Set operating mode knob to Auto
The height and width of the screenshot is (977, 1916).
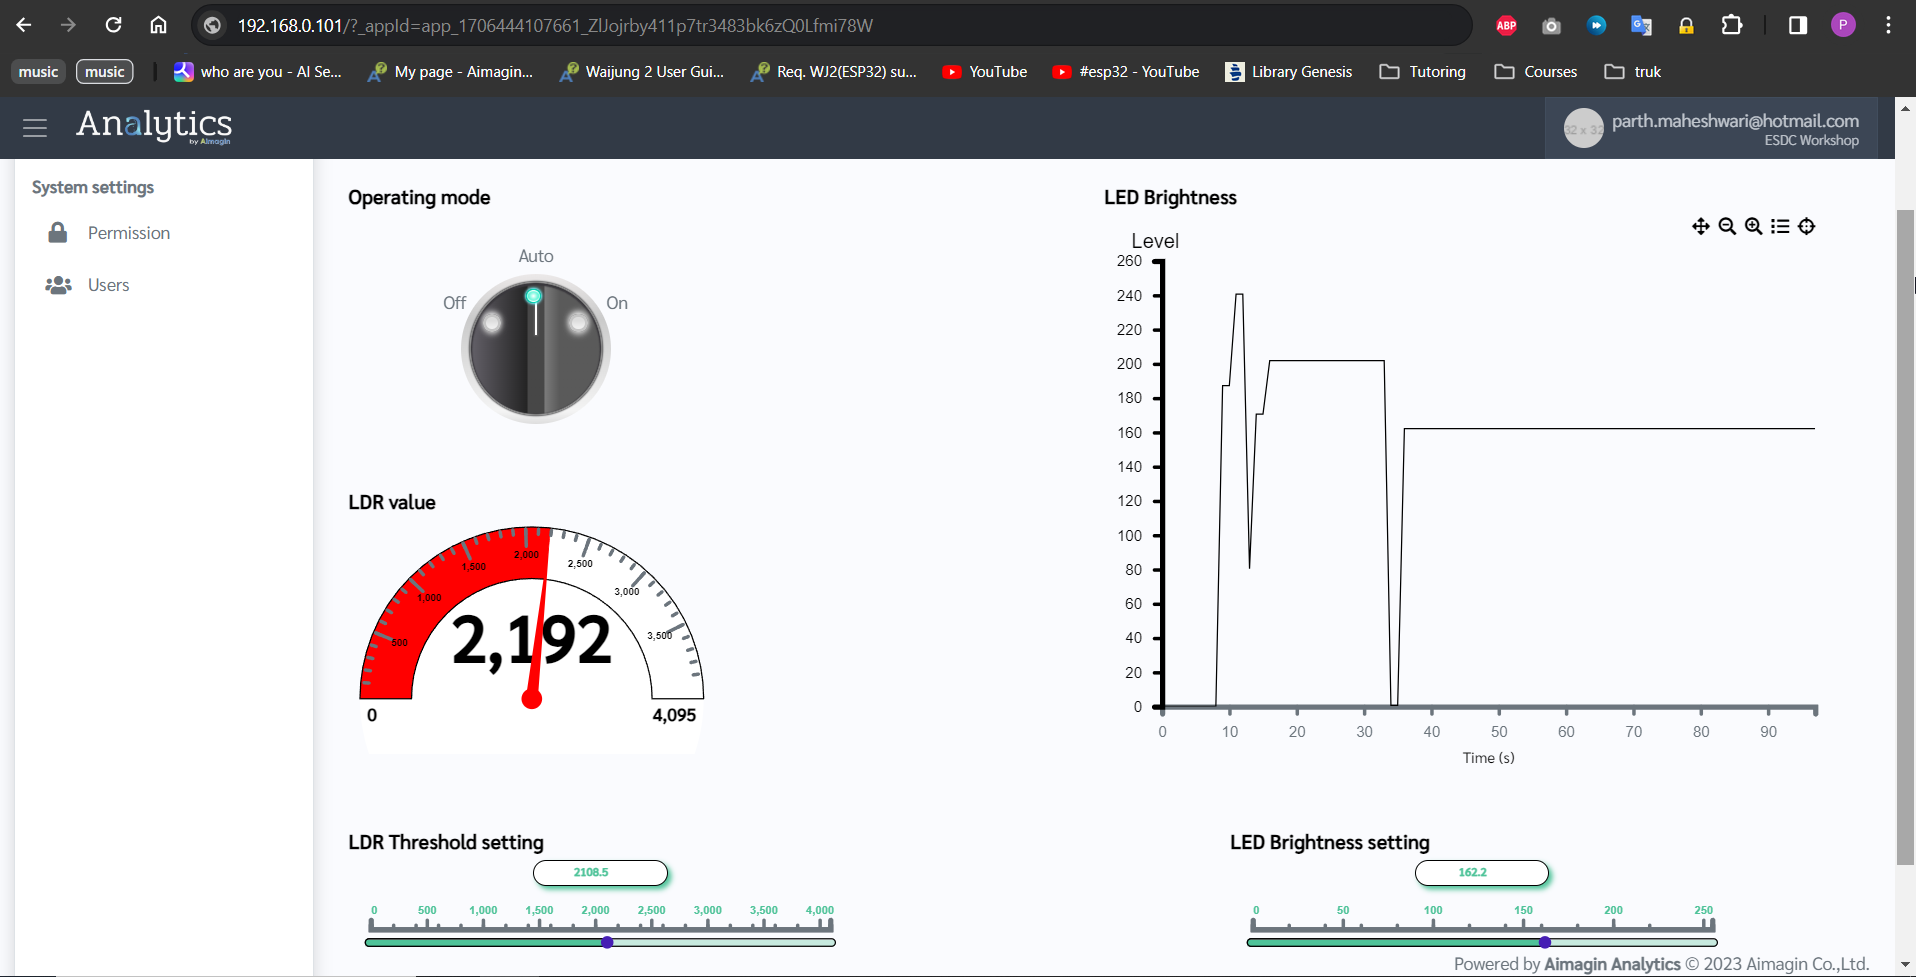click(x=536, y=256)
